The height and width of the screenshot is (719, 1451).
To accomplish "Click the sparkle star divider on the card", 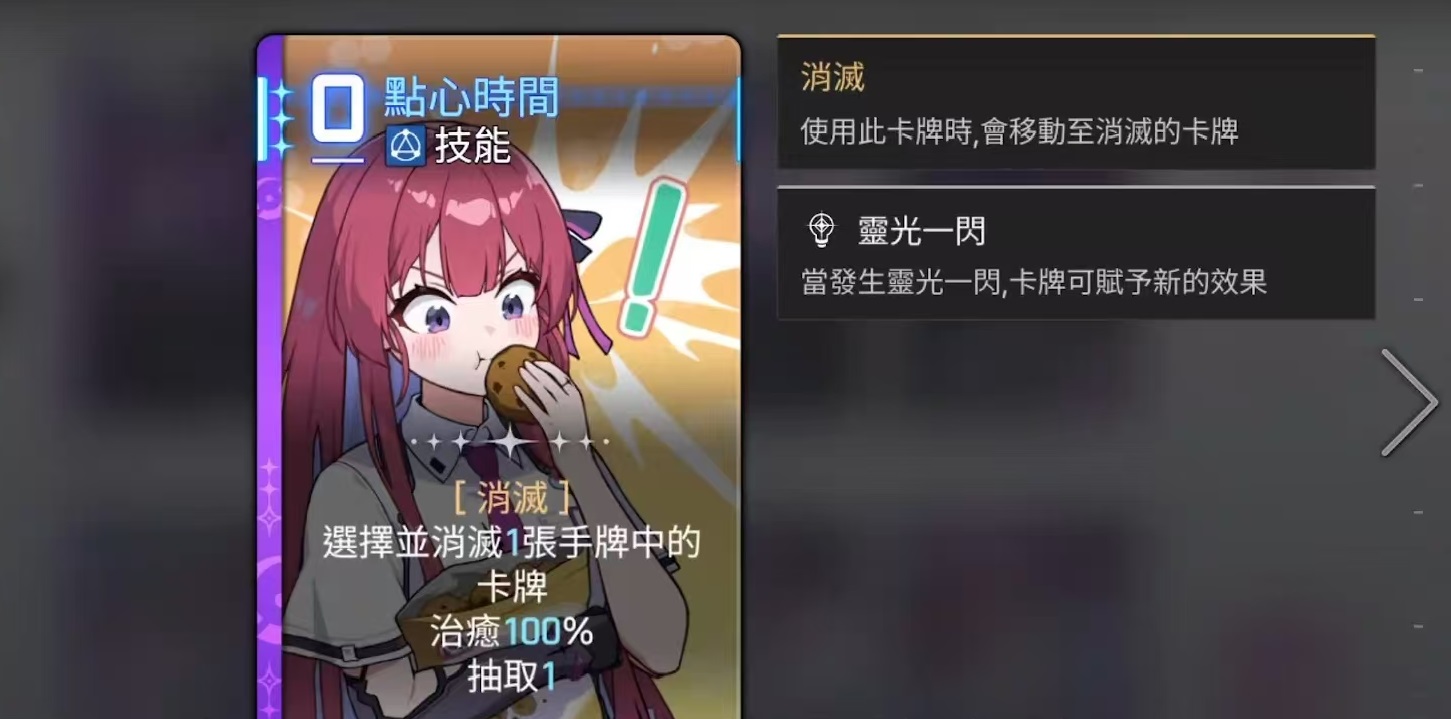I will point(511,441).
